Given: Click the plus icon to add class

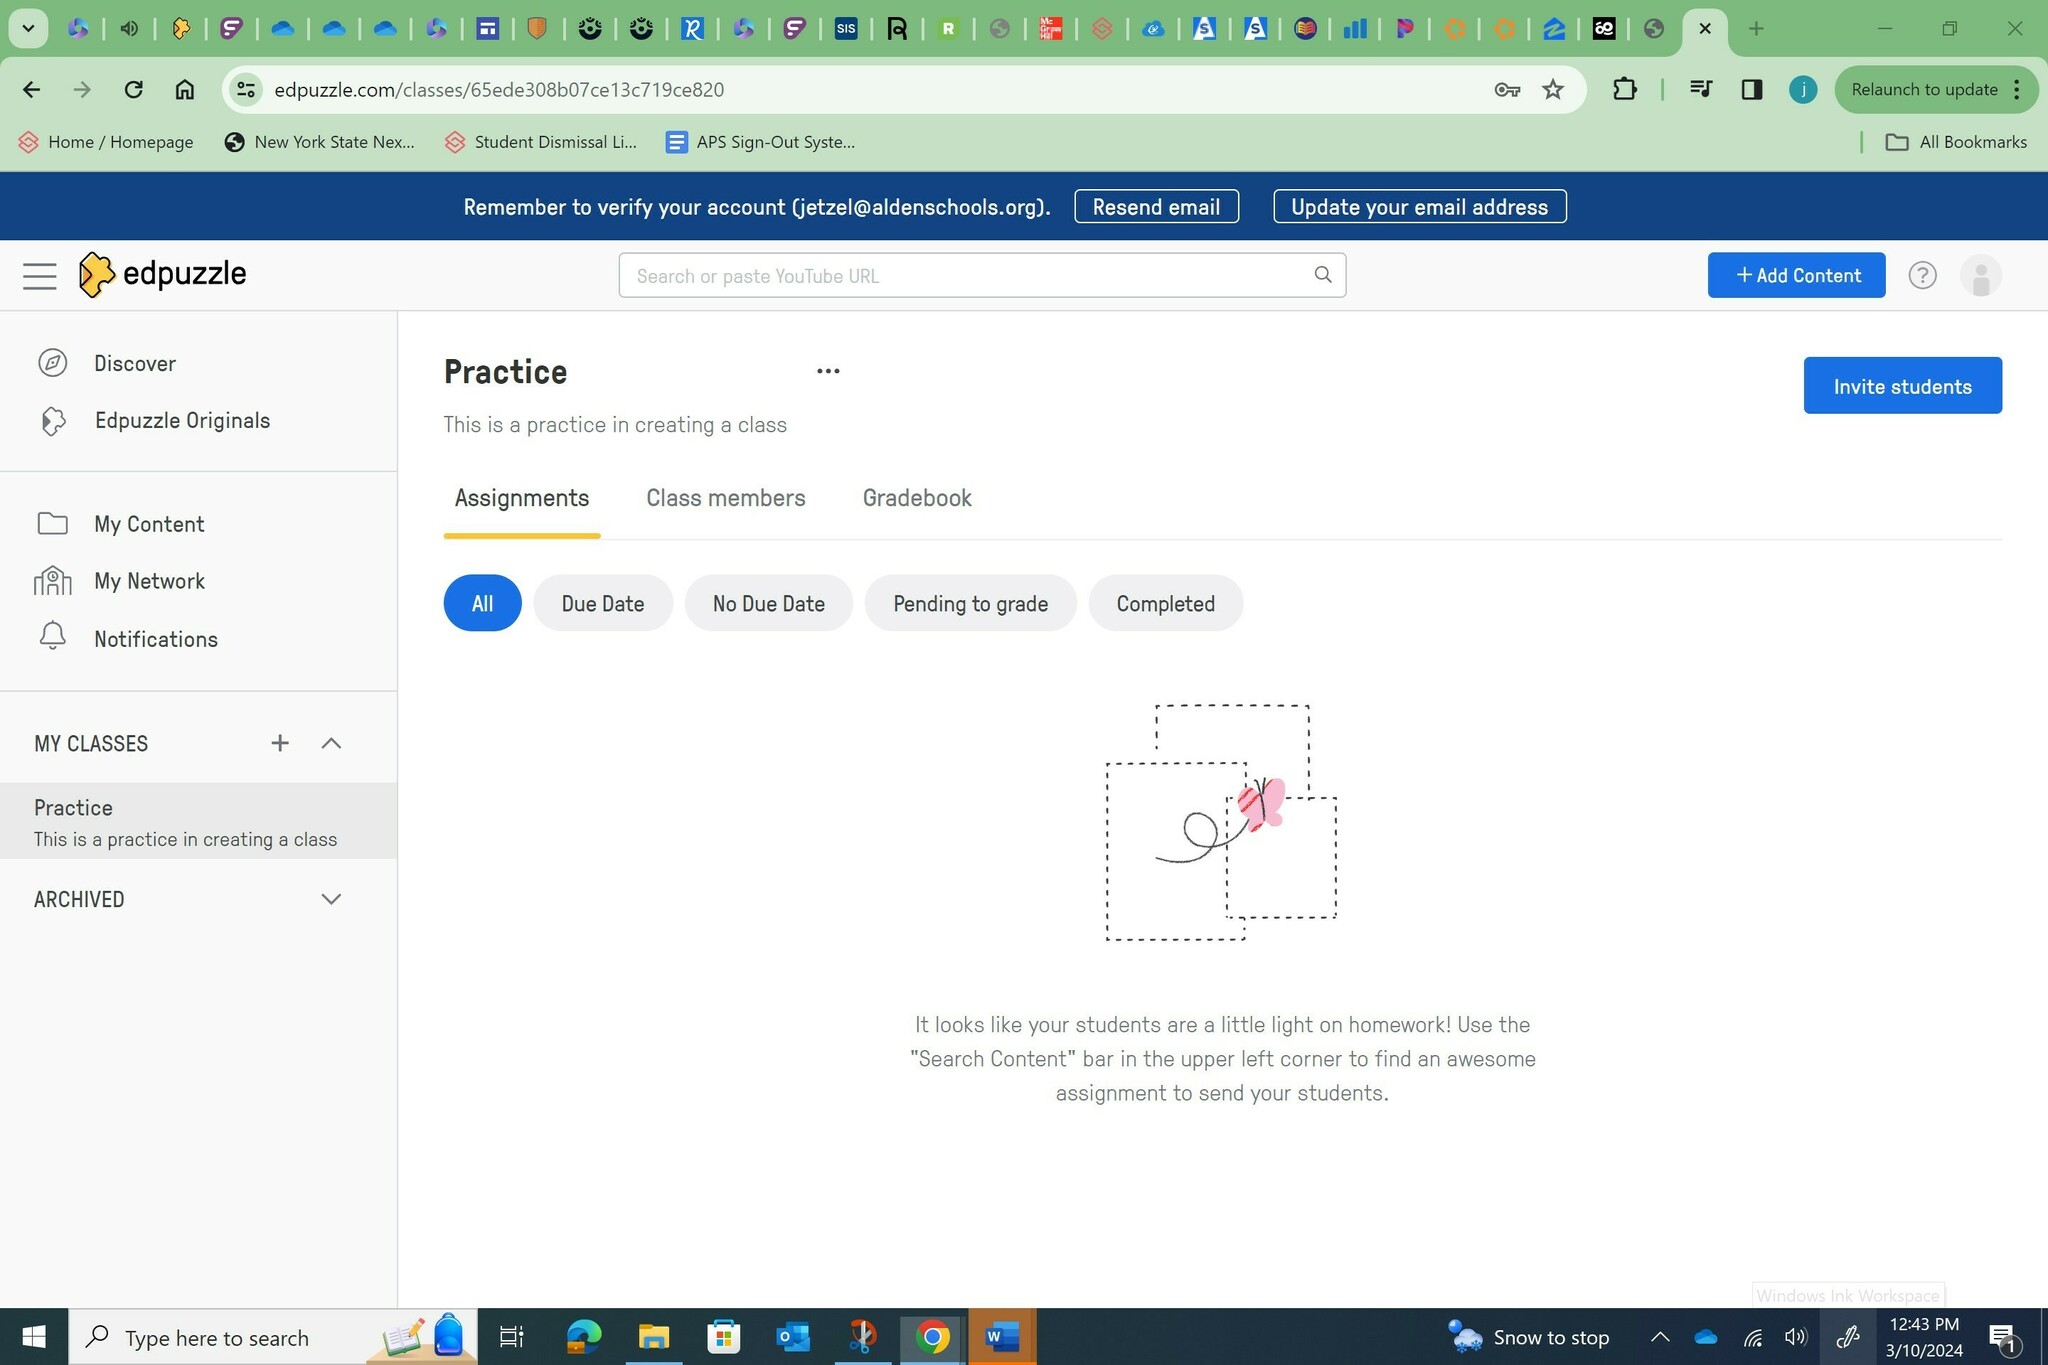Looking at the screenshot, I should click(x=280, y=743).
